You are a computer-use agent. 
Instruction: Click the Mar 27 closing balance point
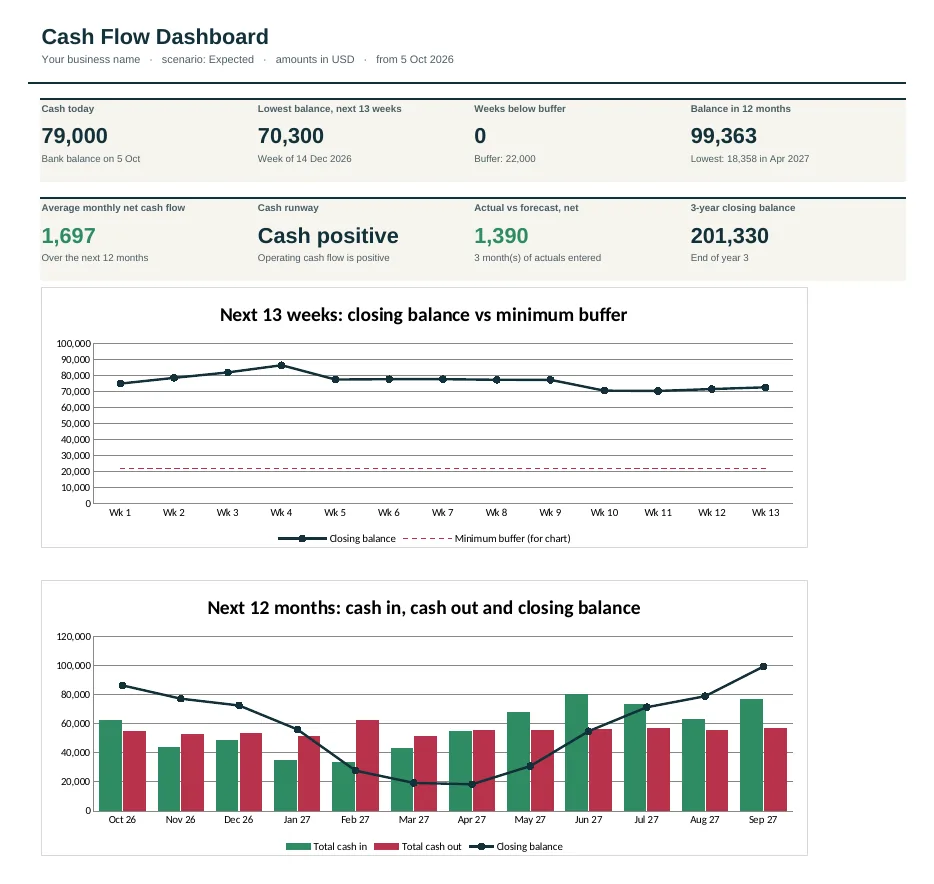[414, 783]
